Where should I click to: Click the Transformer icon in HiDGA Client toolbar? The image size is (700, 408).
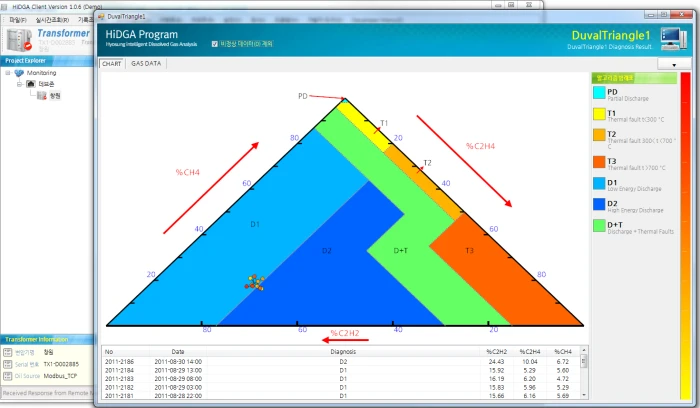(19, 40)
